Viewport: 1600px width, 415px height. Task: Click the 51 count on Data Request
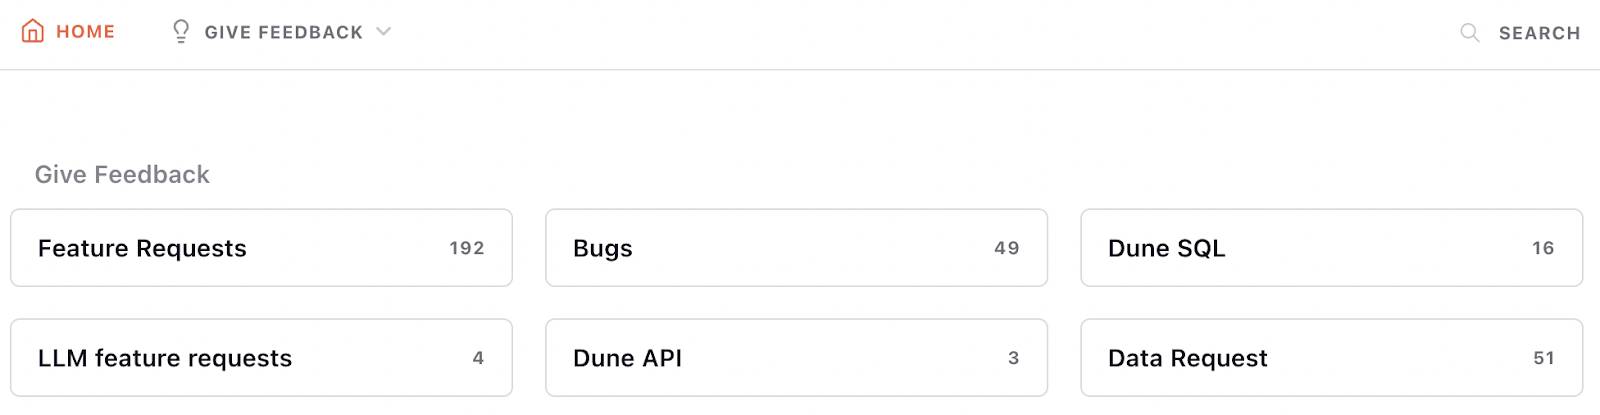[x=1544, y=358]
